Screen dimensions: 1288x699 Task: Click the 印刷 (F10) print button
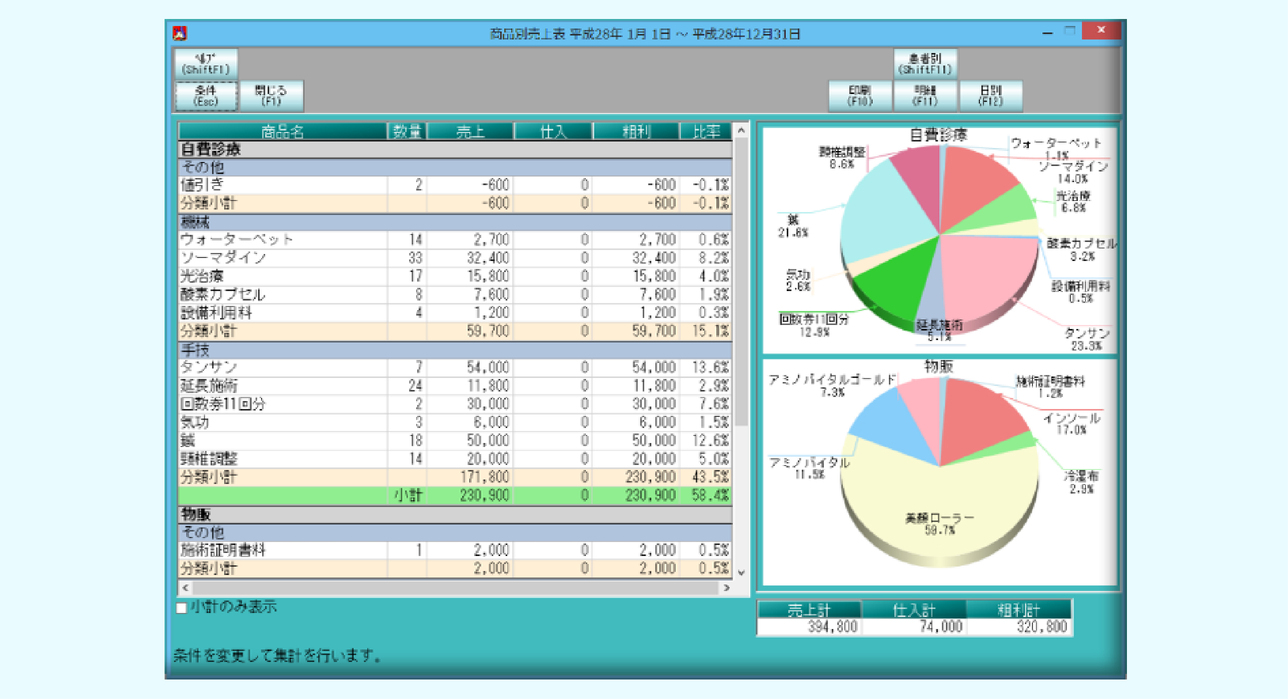click(859, 96)
